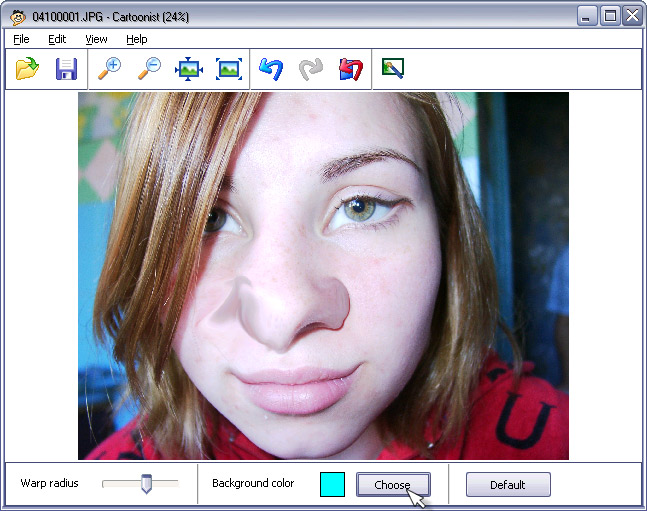Click the 'Background color' label
647x511 pixels.
[253, 483]
